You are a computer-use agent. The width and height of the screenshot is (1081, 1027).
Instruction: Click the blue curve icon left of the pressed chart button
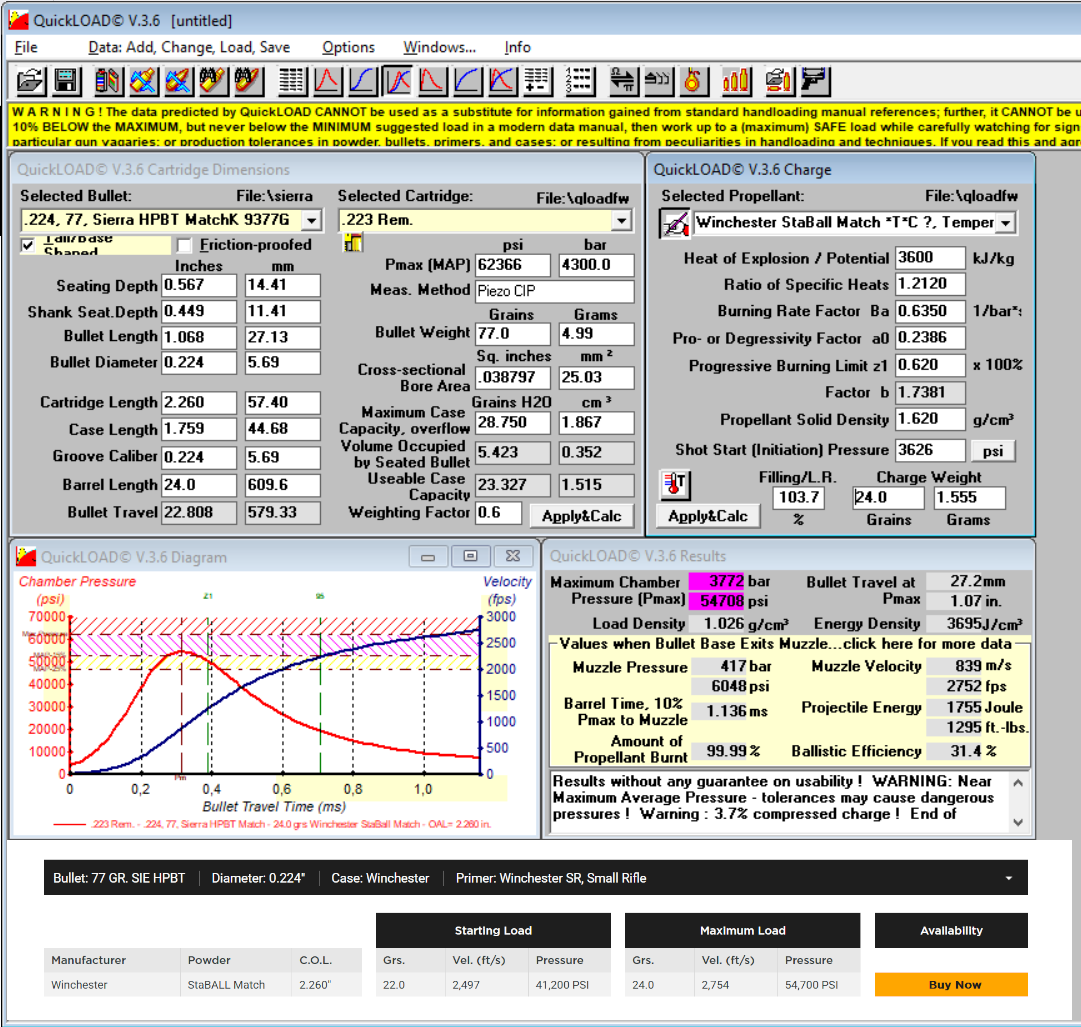[363, 81]
